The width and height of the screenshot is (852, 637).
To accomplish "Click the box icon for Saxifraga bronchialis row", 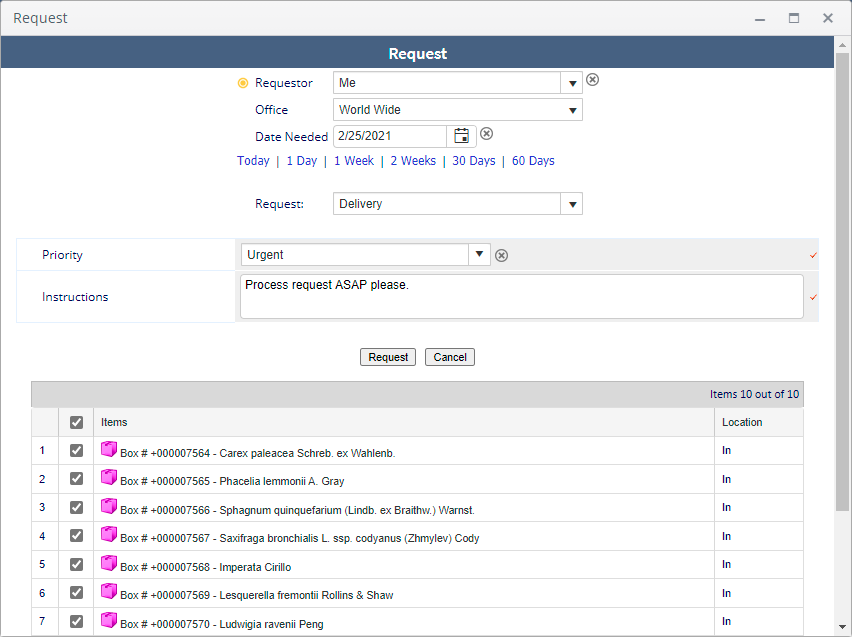I will [x=109, y=534].
